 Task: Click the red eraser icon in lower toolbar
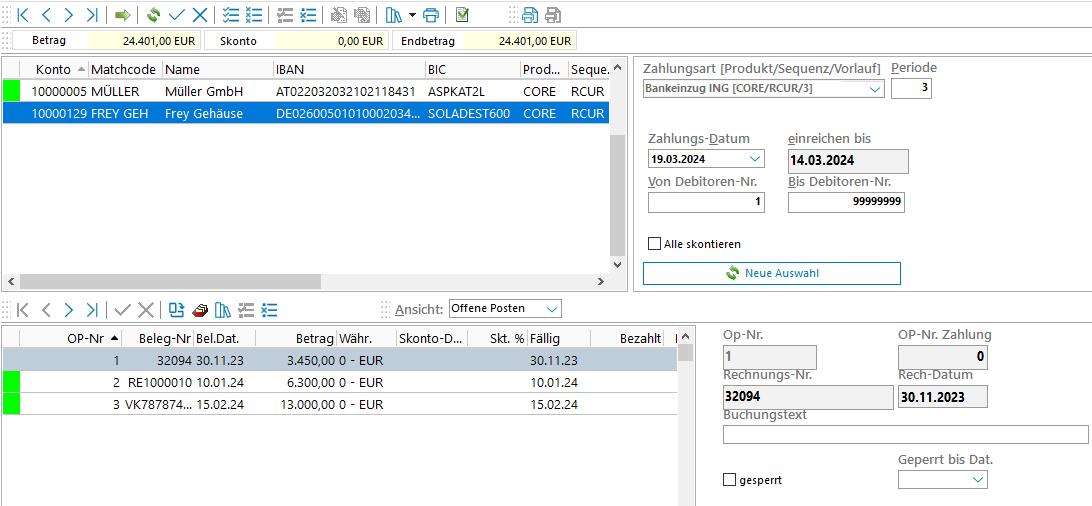pyautogui.click(x=201, y=310)
